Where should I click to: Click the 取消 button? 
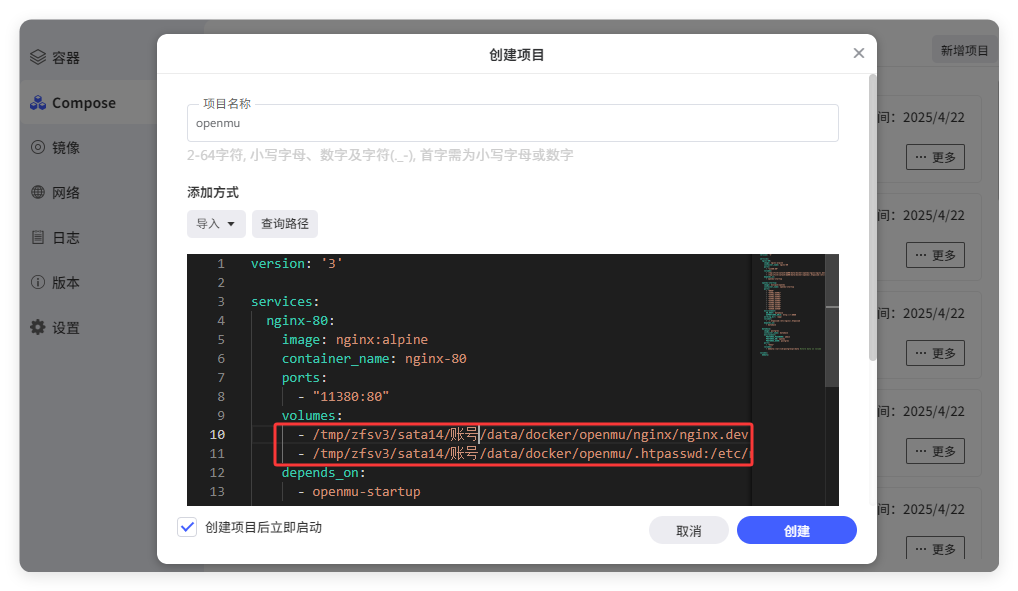pyautogui.click(x=688, y=531)
